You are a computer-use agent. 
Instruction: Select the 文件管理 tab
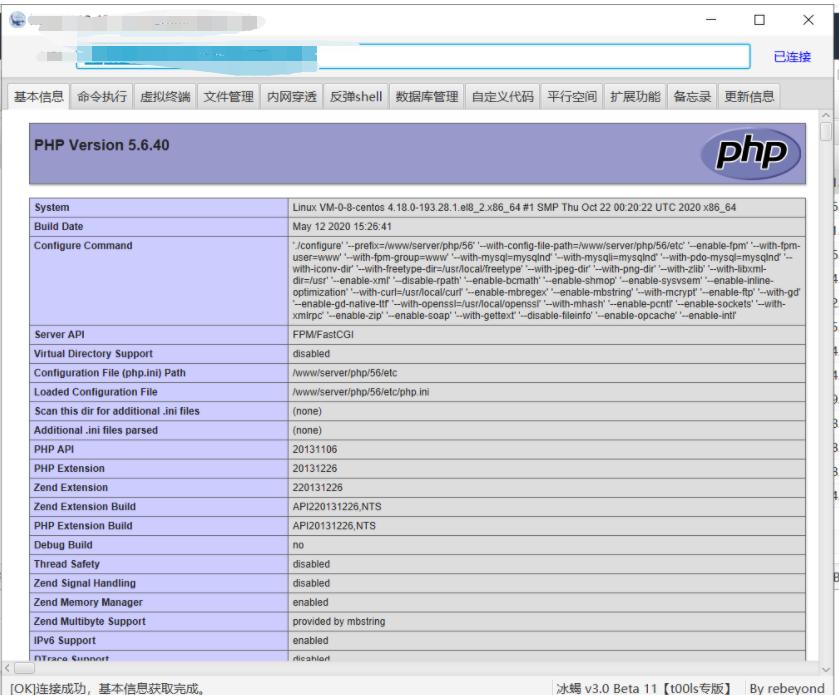coord(228,96)
